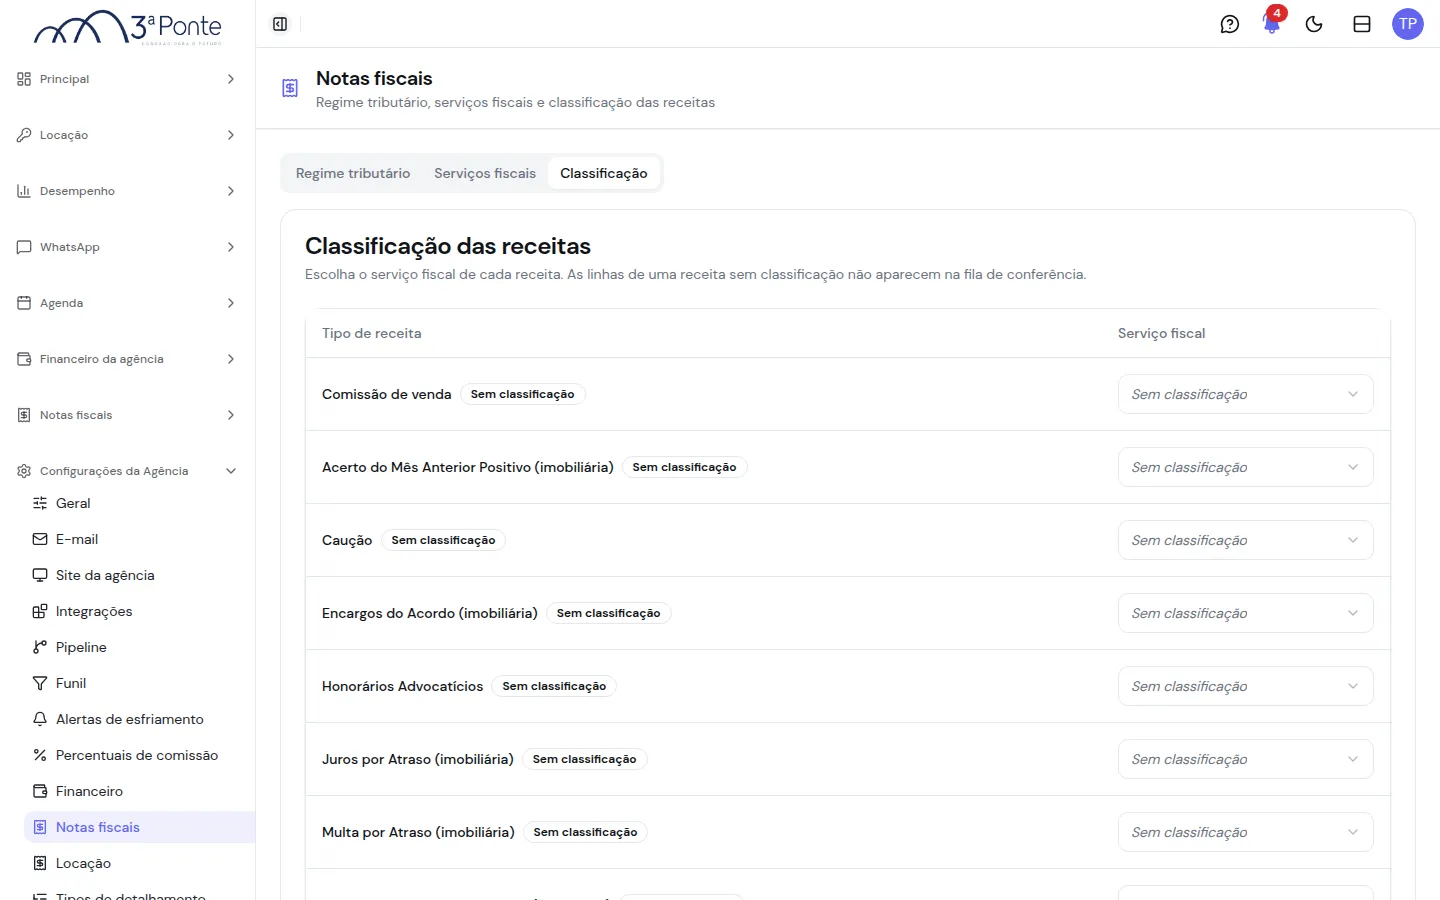This screenshot has height=900, width=1440.
Task: Open dropdown for Juros por Atraso
Action: click(x=1245, y=759)
